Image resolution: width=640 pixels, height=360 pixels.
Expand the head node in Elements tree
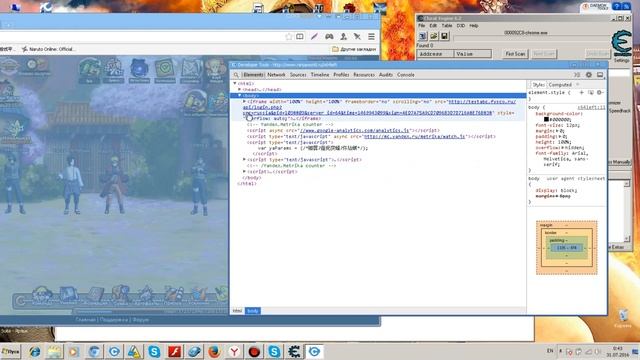coord(240,89)
